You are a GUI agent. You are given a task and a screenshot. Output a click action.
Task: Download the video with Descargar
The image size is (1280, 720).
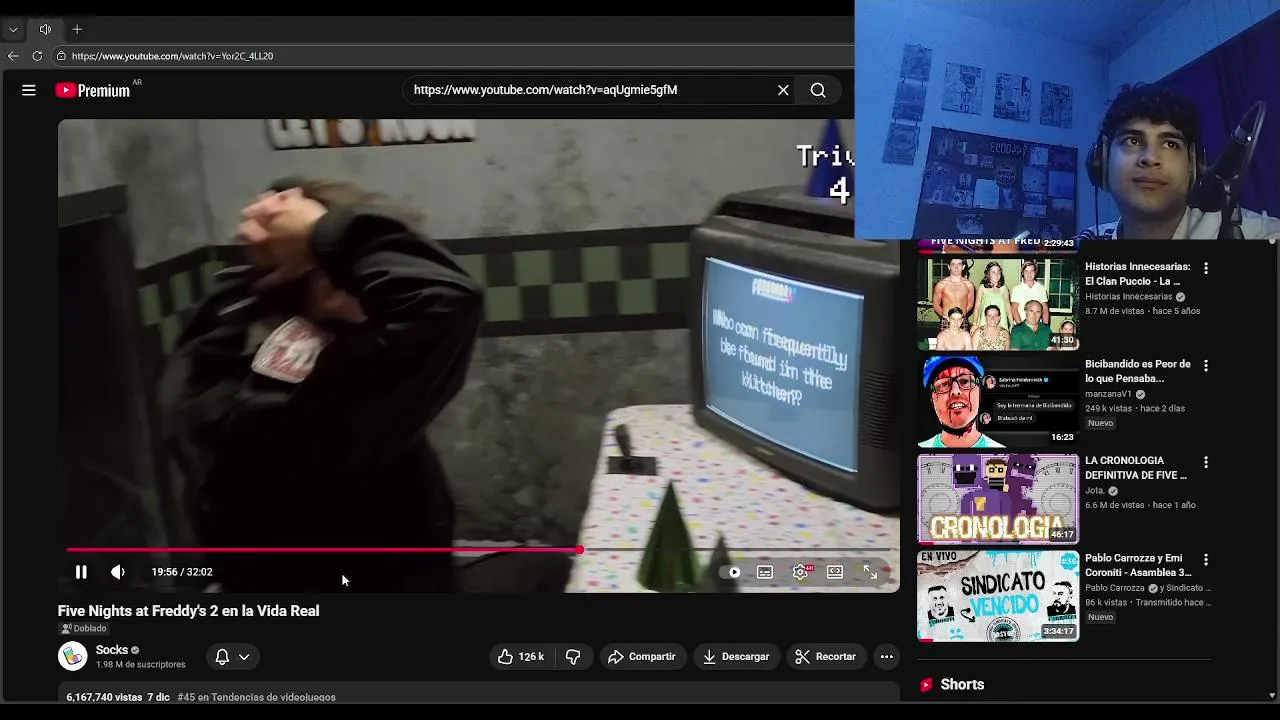tap(736, 656)
